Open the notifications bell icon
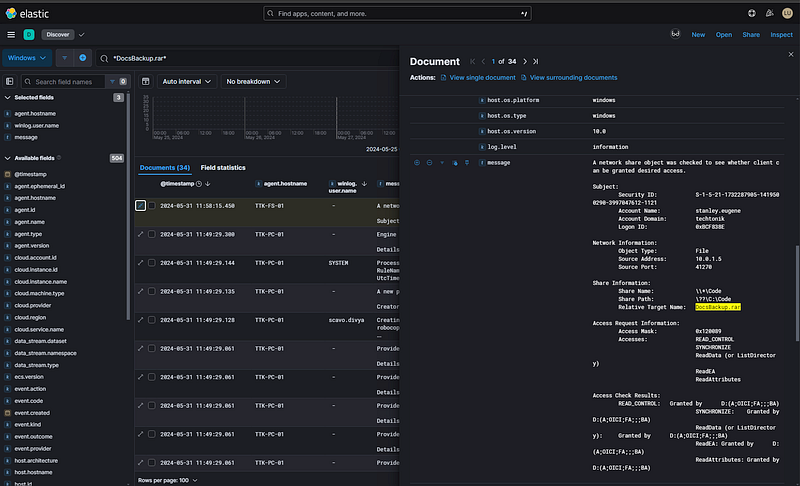 (x=769, y=13)
